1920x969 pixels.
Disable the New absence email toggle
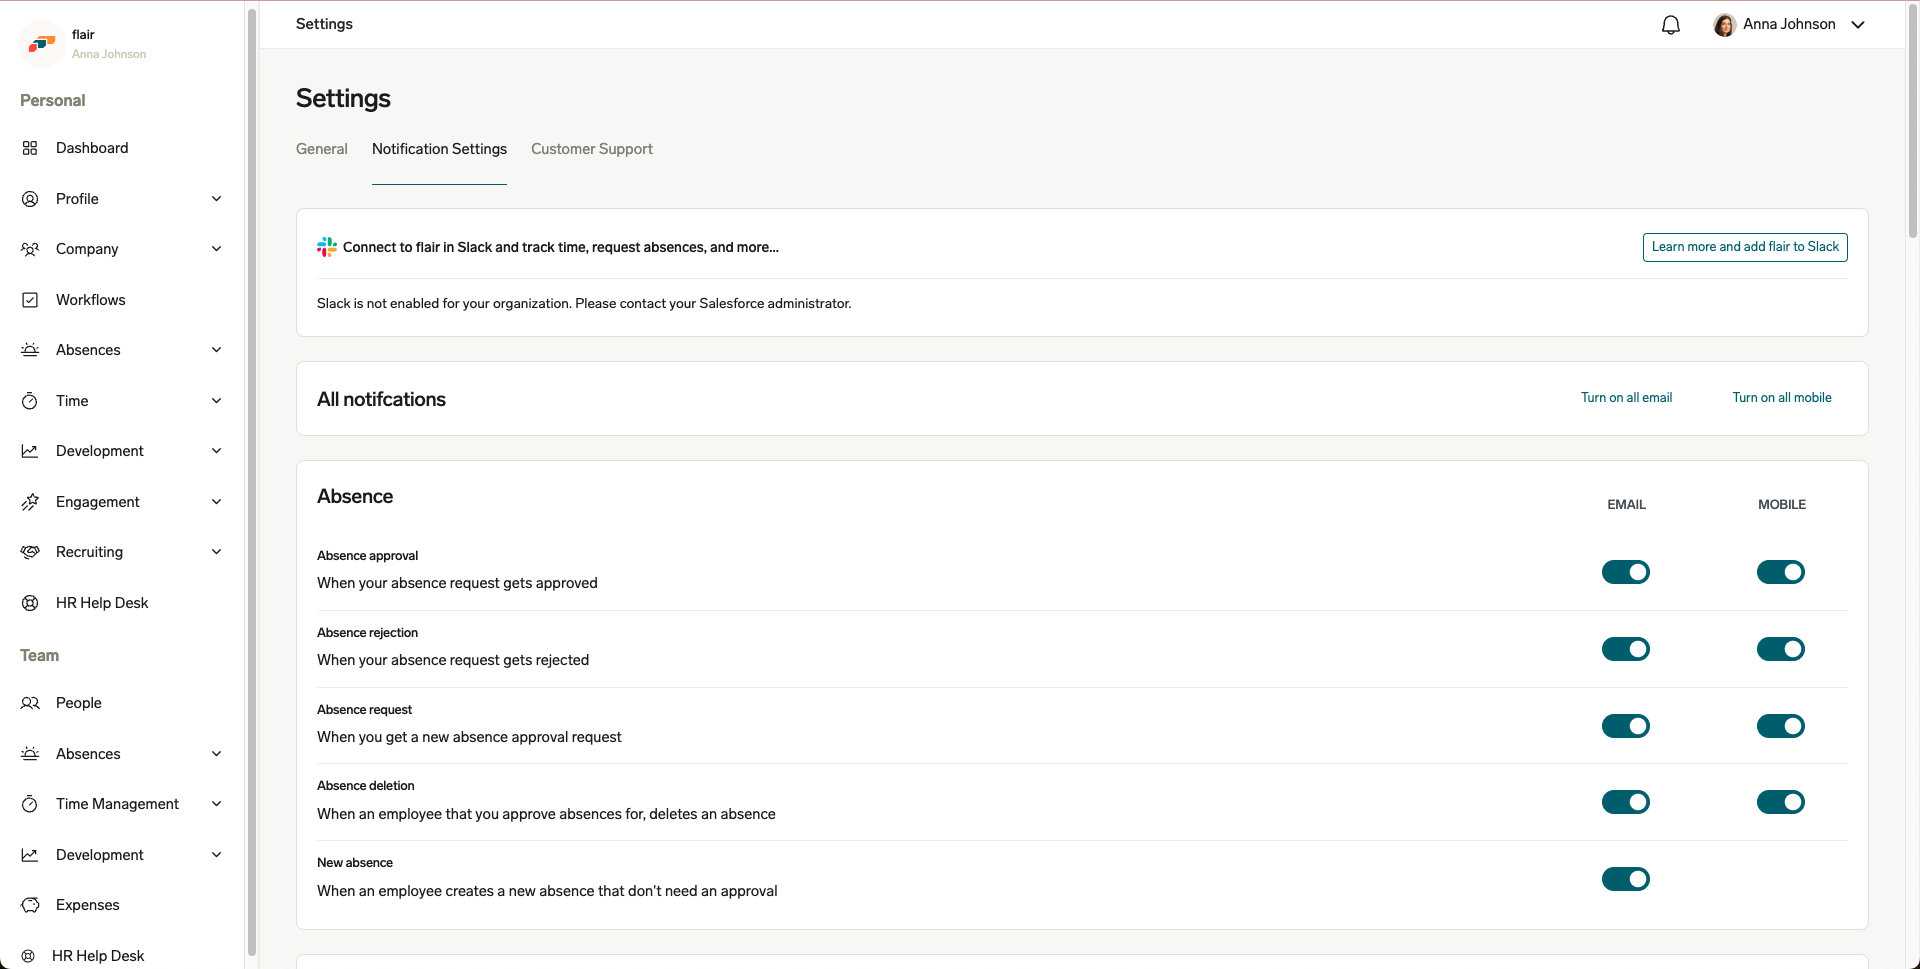point(1625,879)
